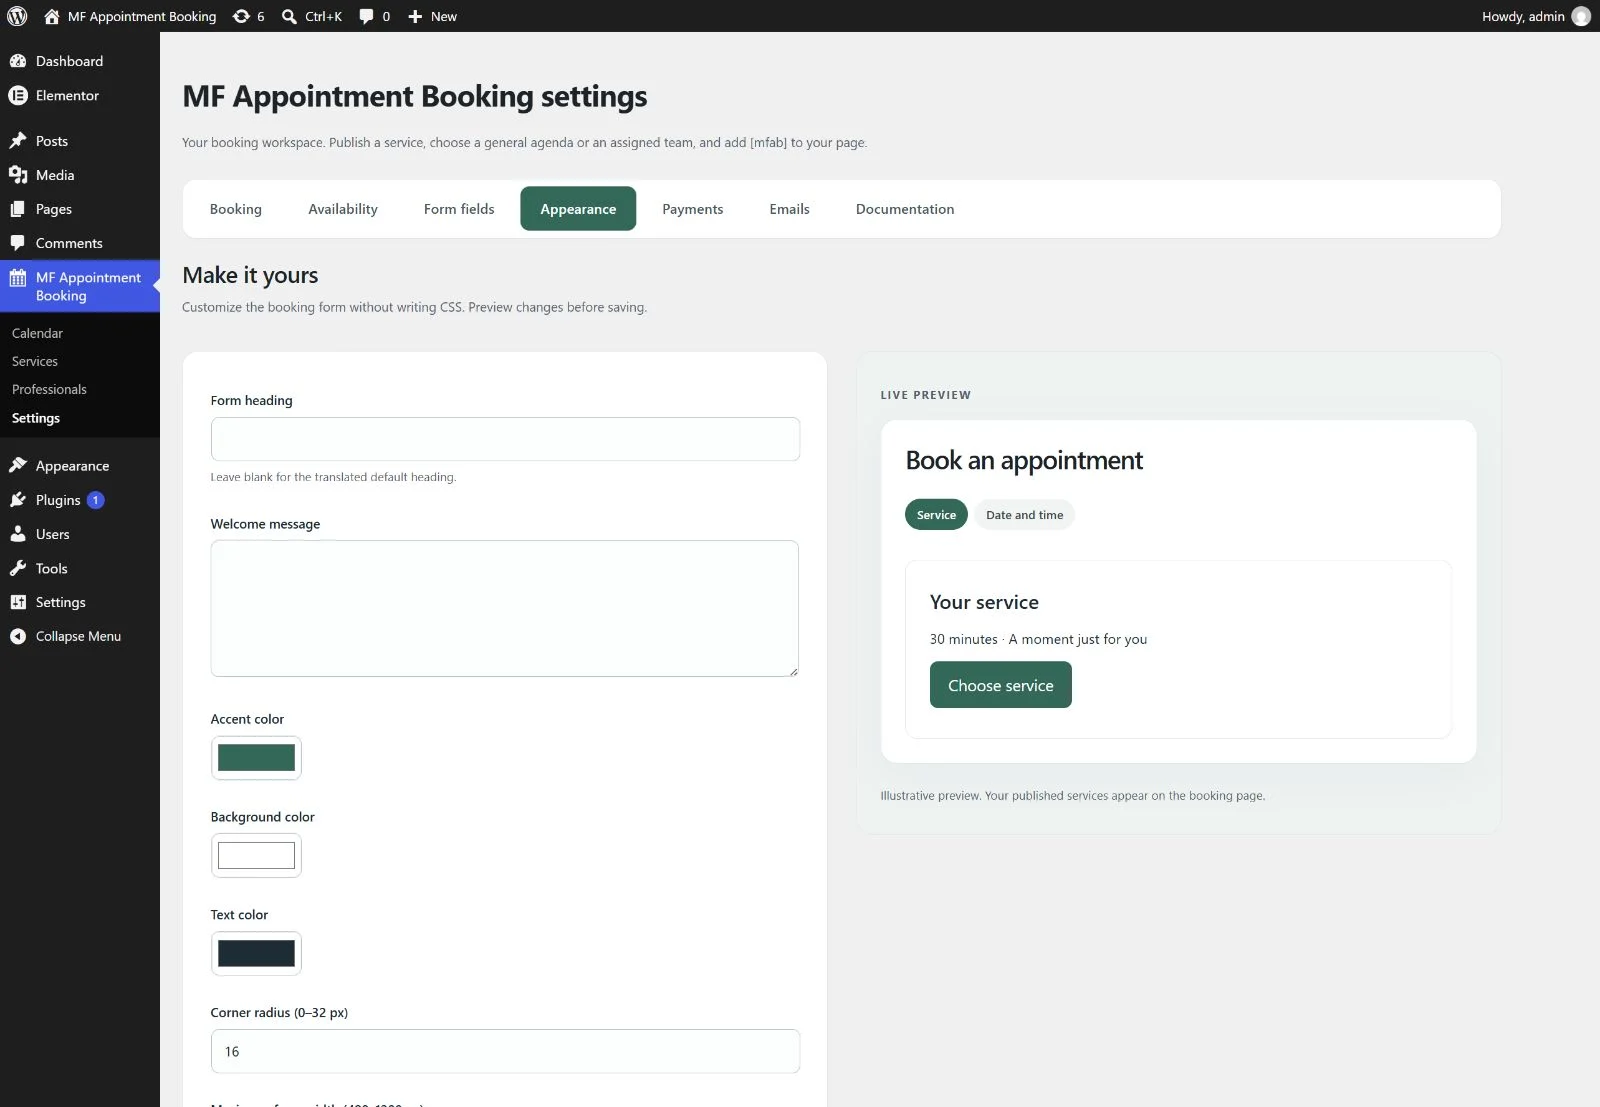Click the Posts pin icon
The image size is (1600, 1107).
point(18,141)
